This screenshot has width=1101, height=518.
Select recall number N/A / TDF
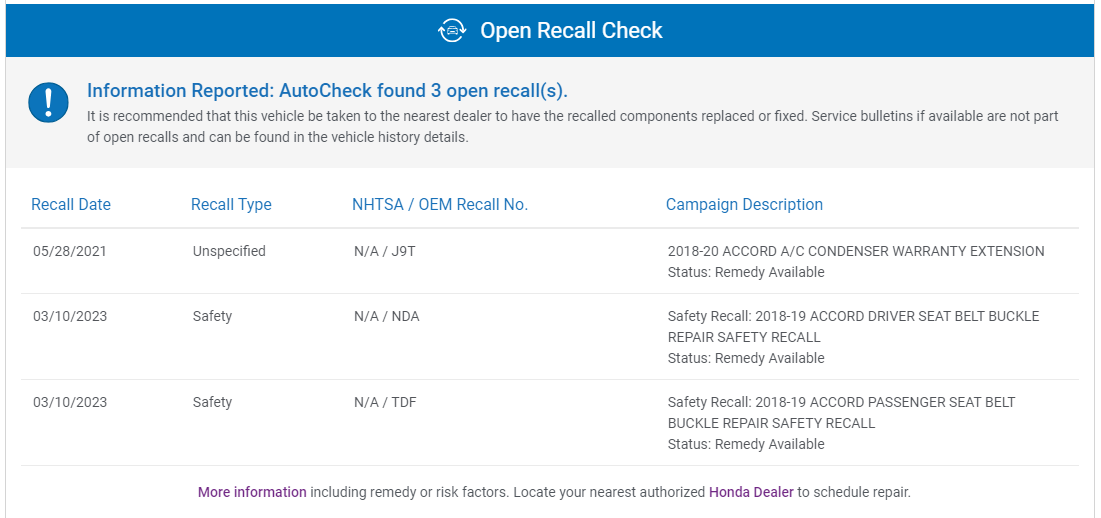[x=385, y=403]
